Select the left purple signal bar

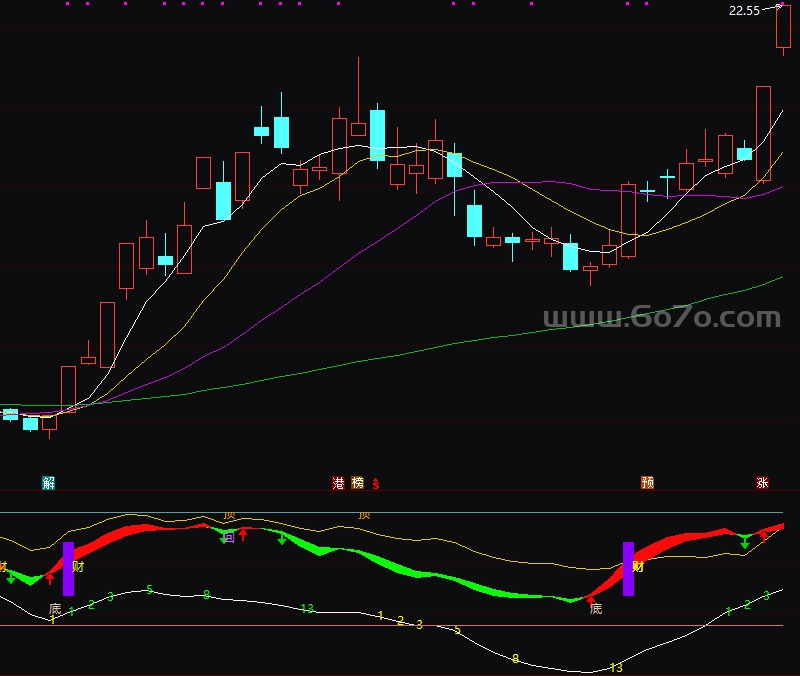tap(68, 568)
